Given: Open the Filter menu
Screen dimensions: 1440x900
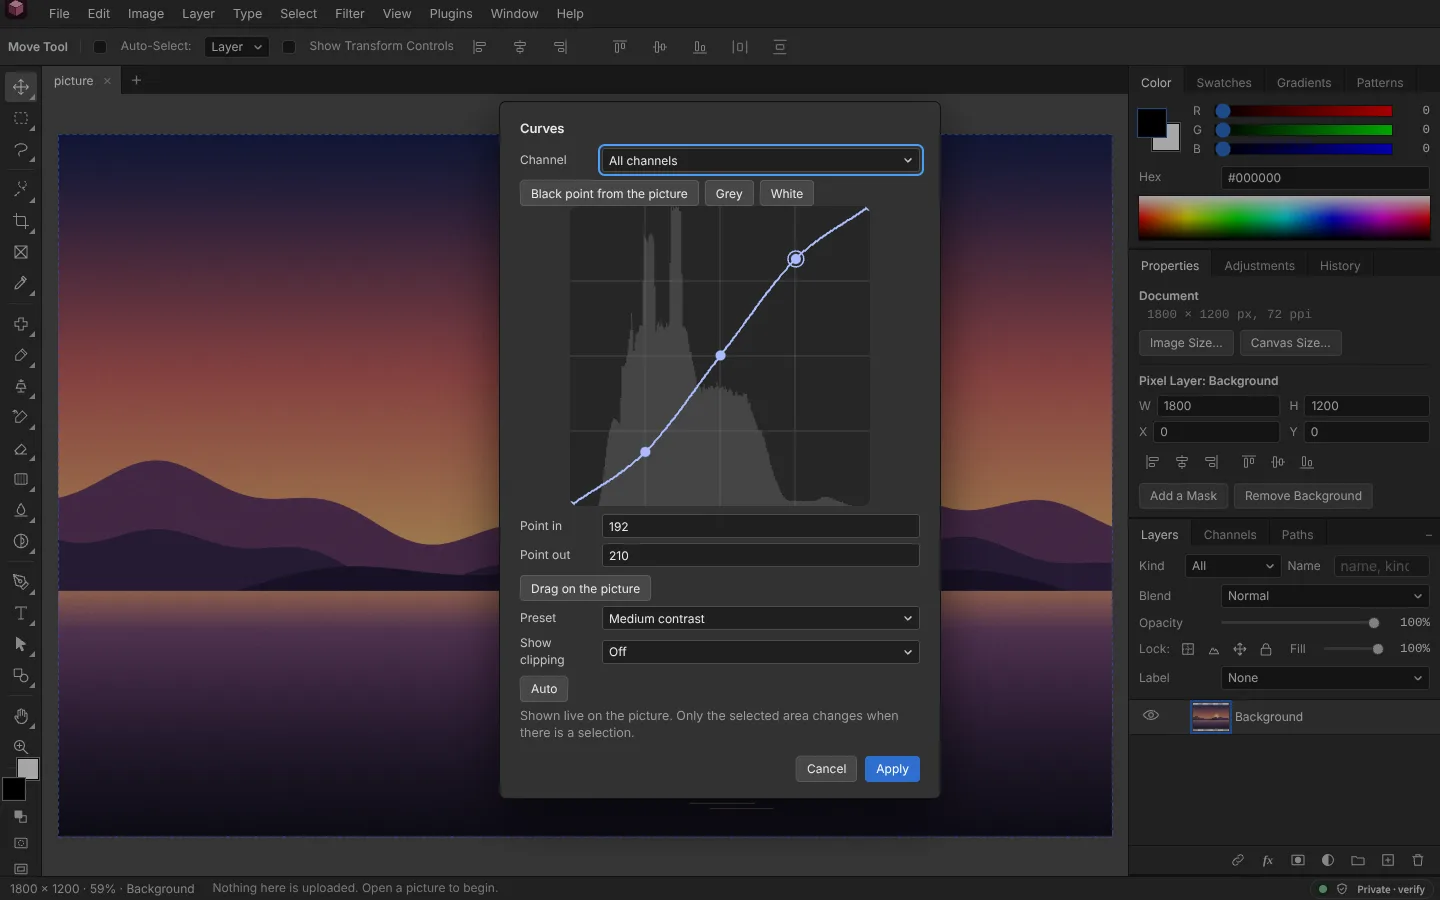Looking at the screenshot, I should (350, 14).
